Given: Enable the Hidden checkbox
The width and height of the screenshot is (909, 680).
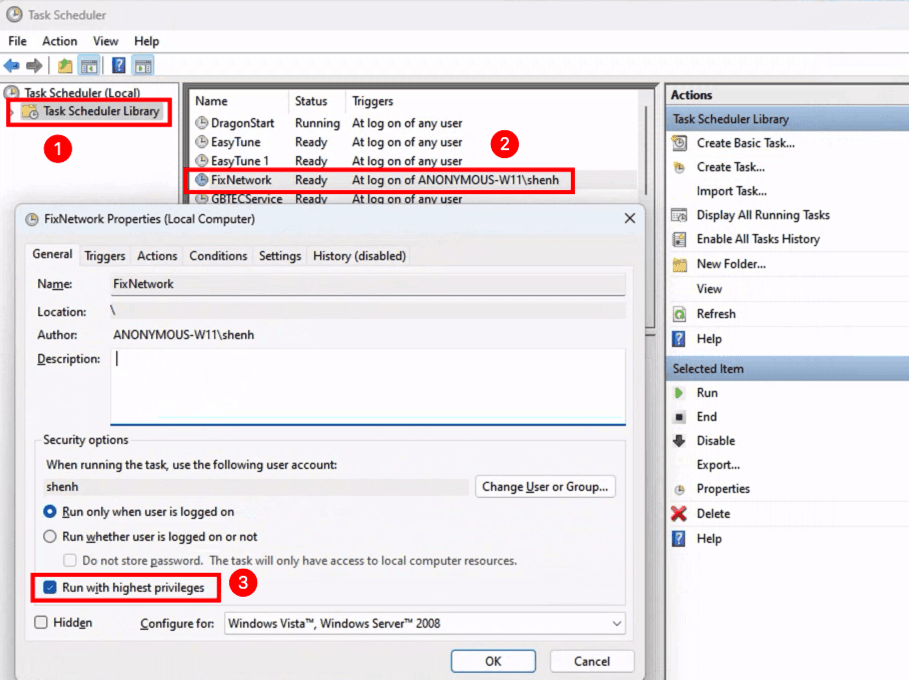Looking at the screenshot, I should [x=41, y=622].
